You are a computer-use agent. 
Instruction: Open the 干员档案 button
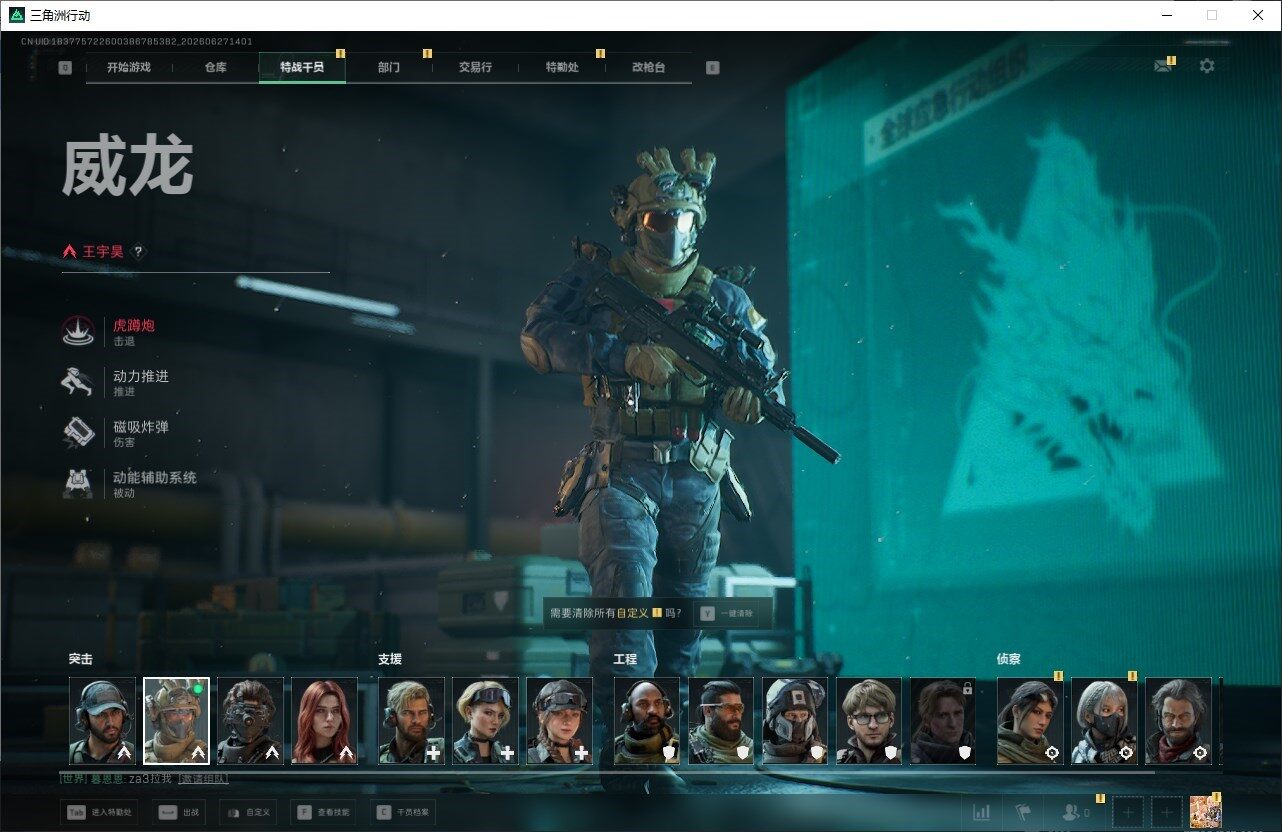coord(403,813)
